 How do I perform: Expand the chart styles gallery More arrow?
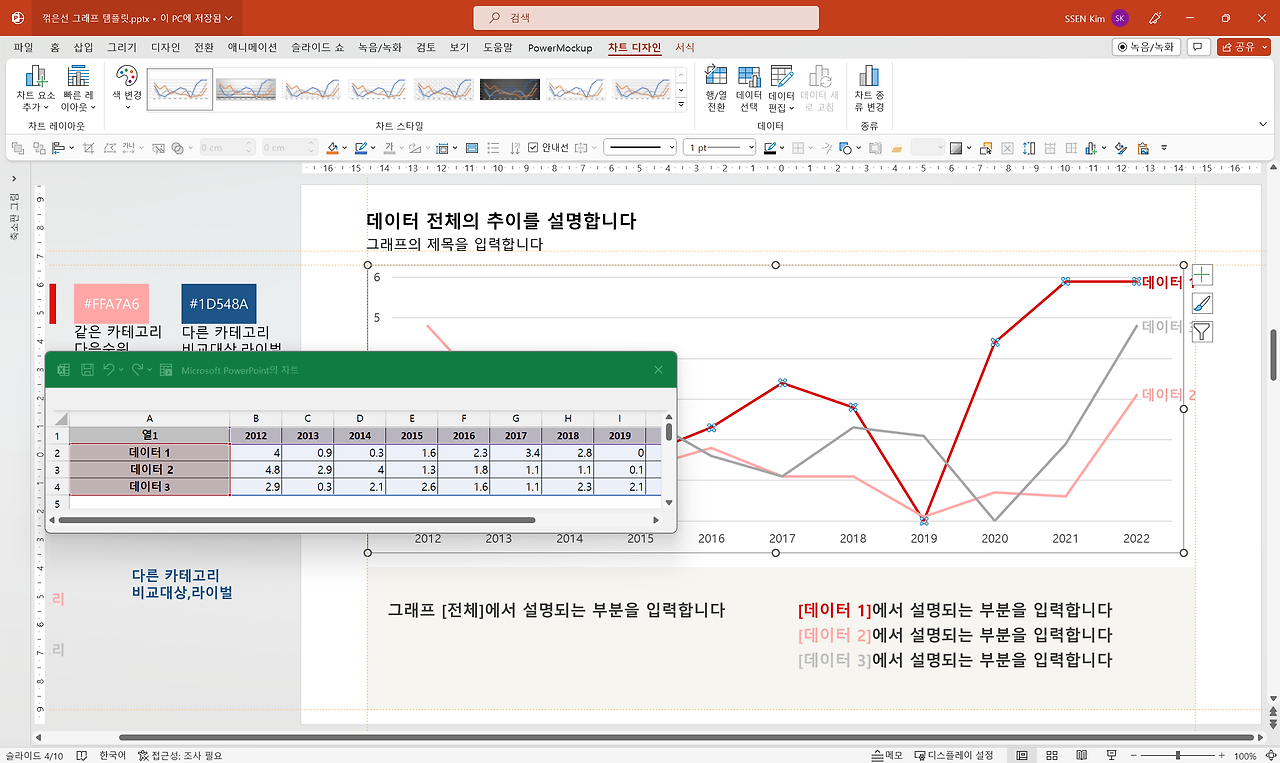[681, 104]
